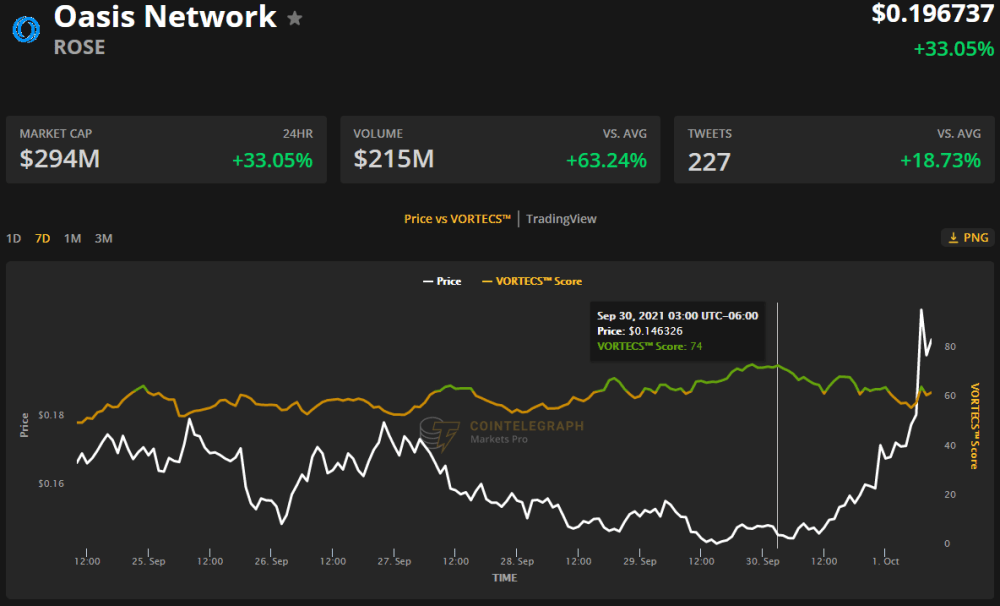Click the +33.05% change under the price
1000x606 pixels.
(953, 49)
